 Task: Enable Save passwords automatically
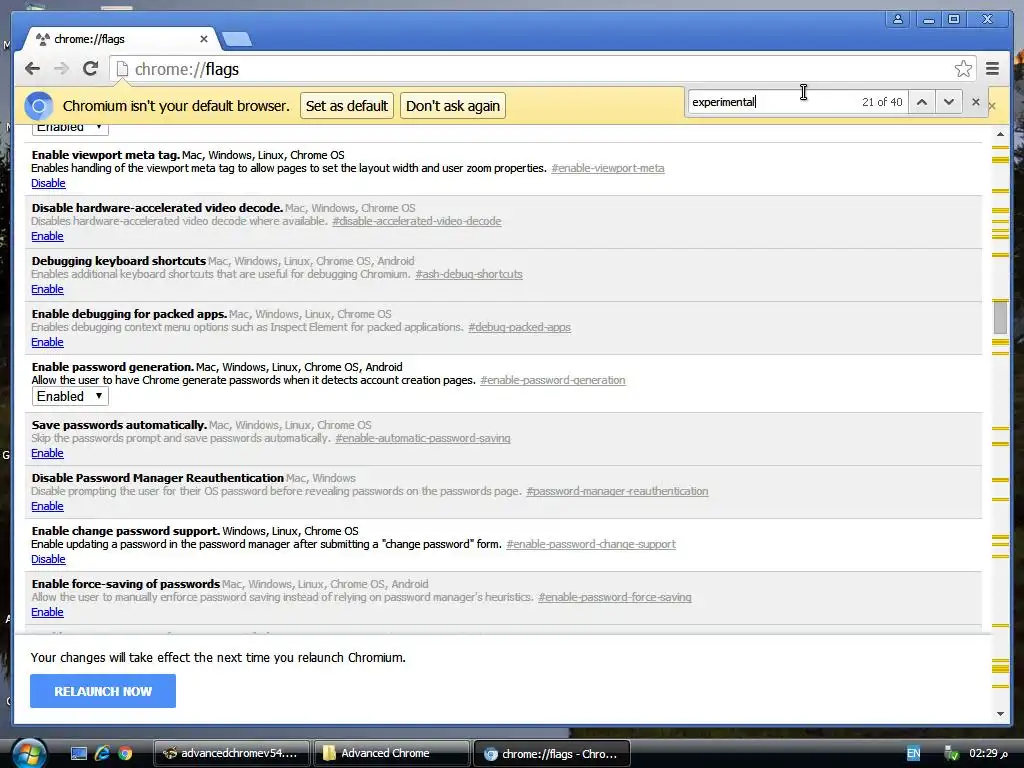(x=47, y=453)
